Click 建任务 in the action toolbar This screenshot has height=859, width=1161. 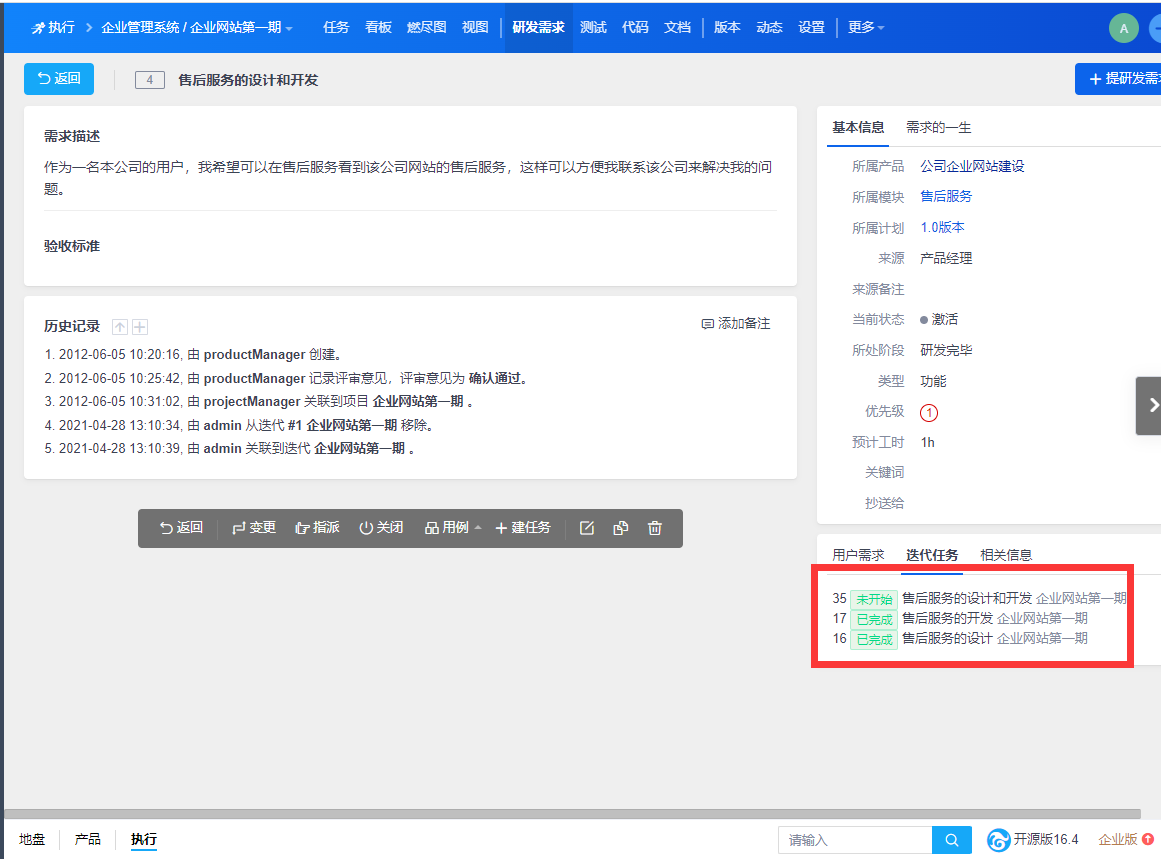pyautogui.click(x=523, y=528)
